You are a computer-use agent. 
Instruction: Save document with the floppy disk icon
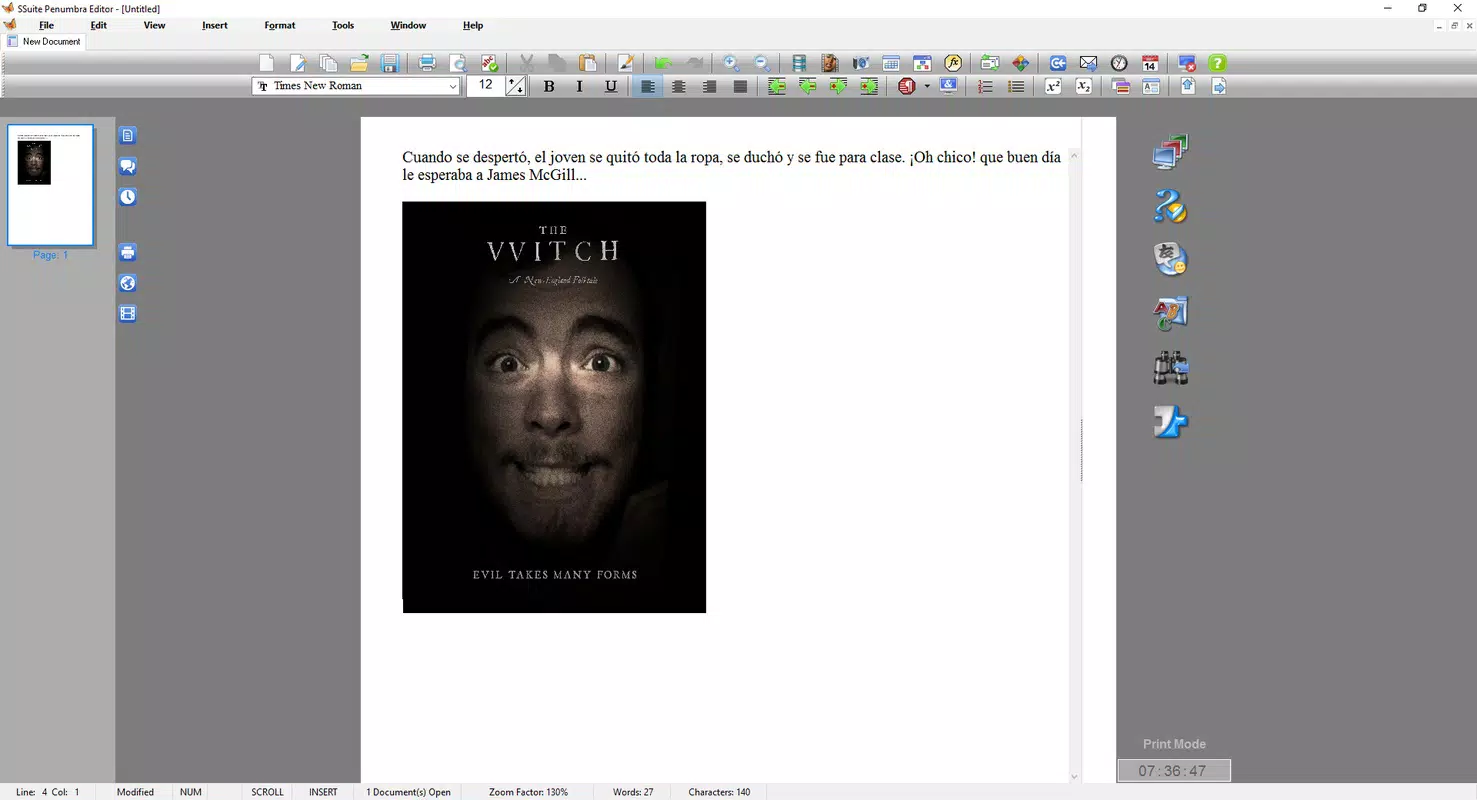click(390, 63)
